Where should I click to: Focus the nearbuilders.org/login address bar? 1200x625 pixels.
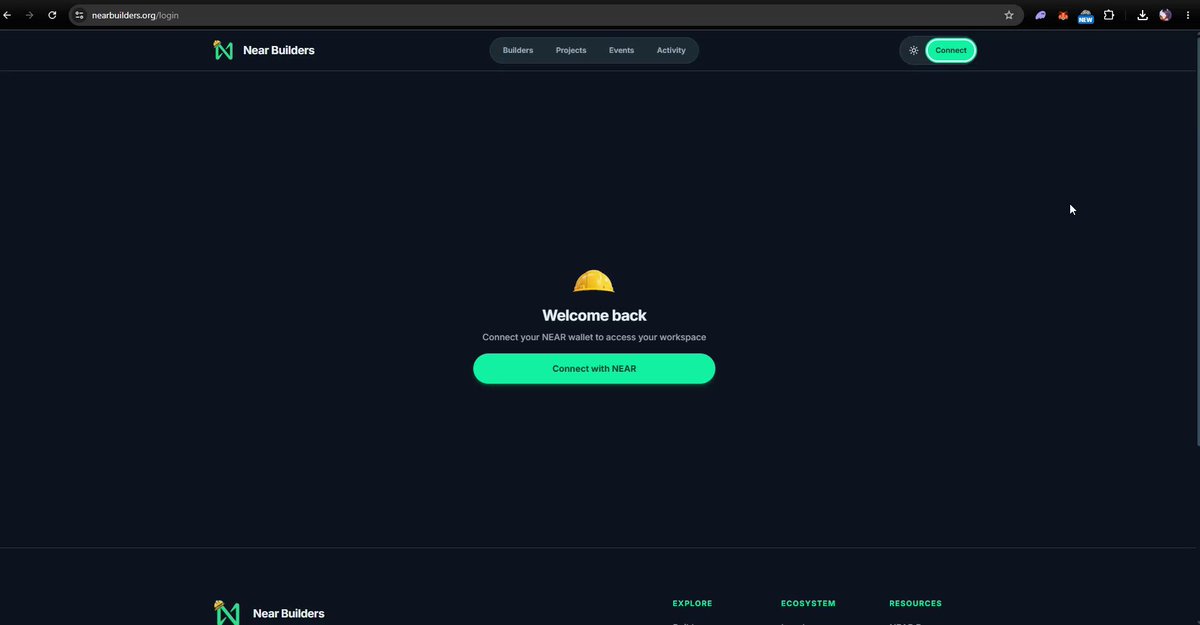(545, 15)
